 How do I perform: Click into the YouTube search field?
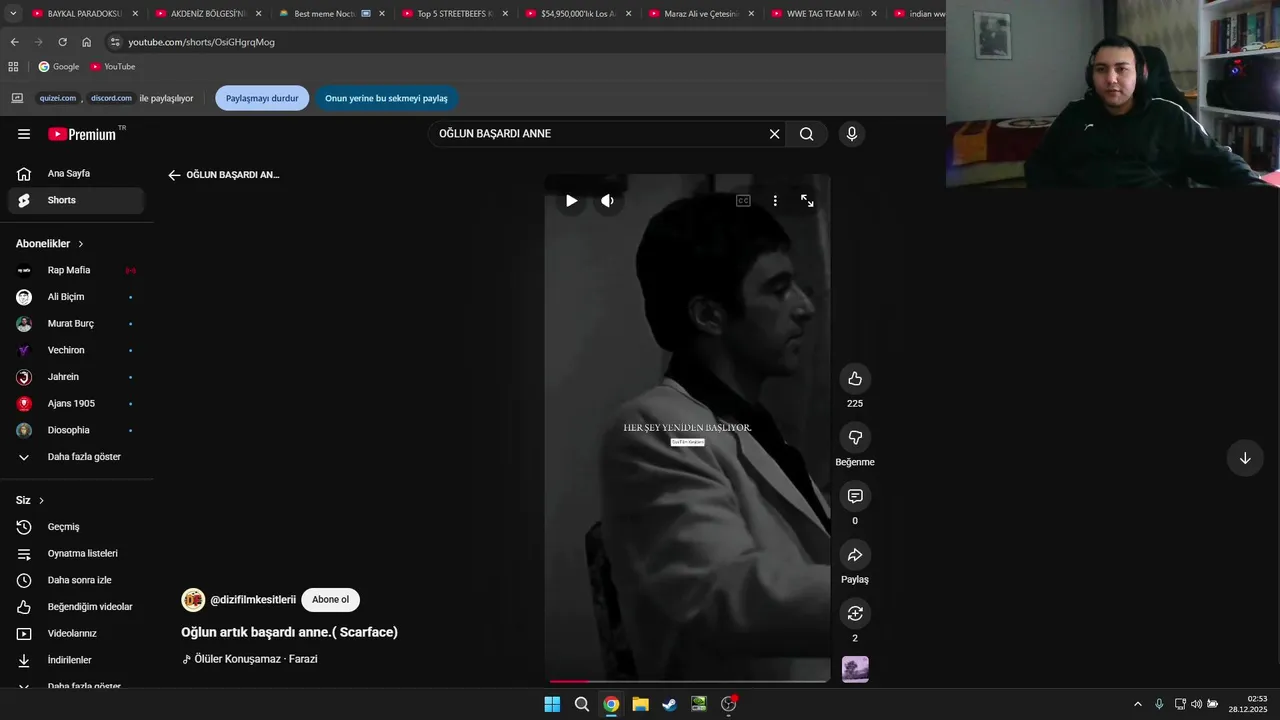coord(600,134)
